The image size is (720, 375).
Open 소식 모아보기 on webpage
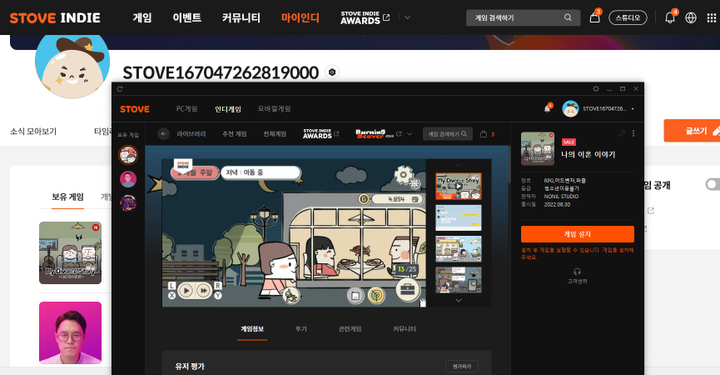(x=34, y=131)
